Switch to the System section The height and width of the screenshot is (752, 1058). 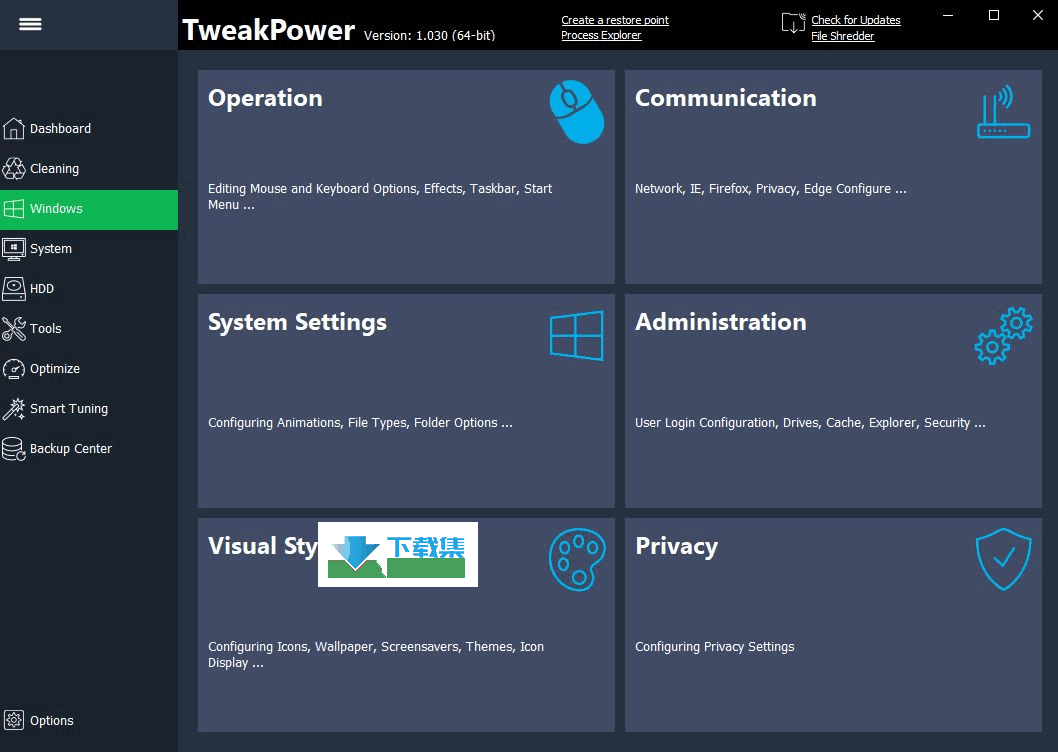pos(89,248)
